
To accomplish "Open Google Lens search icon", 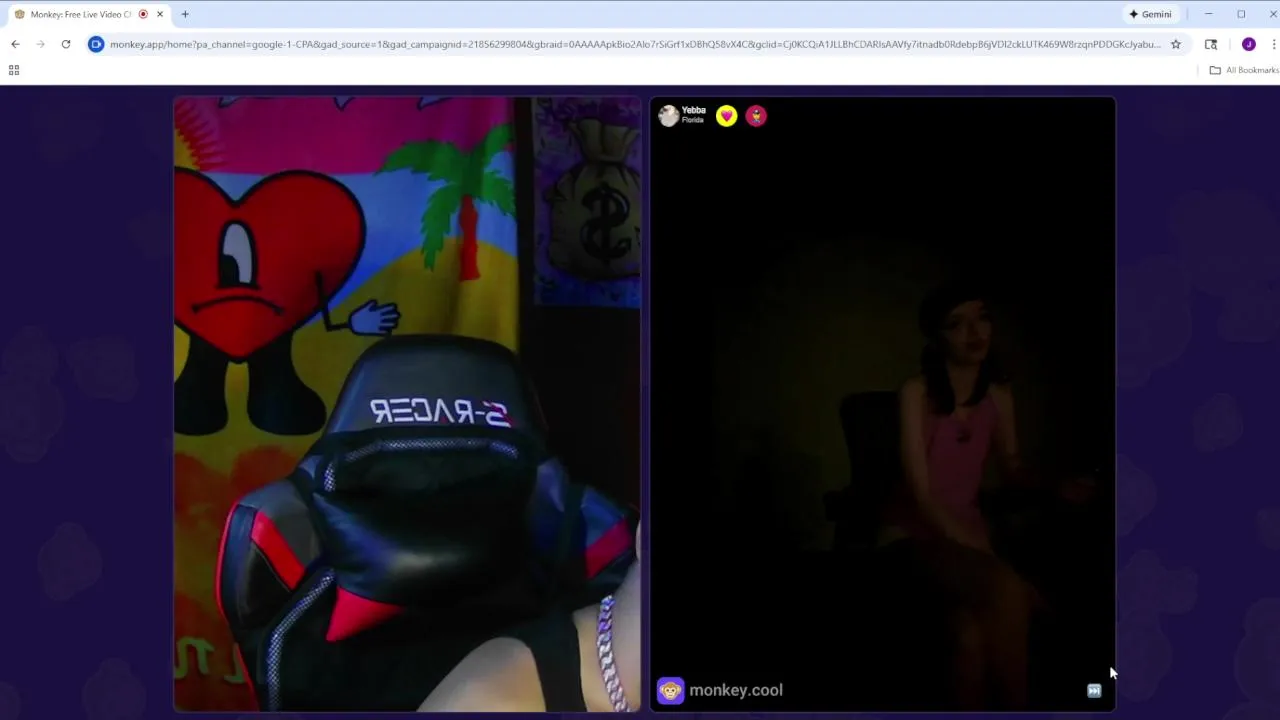I will pos(1211,44).
